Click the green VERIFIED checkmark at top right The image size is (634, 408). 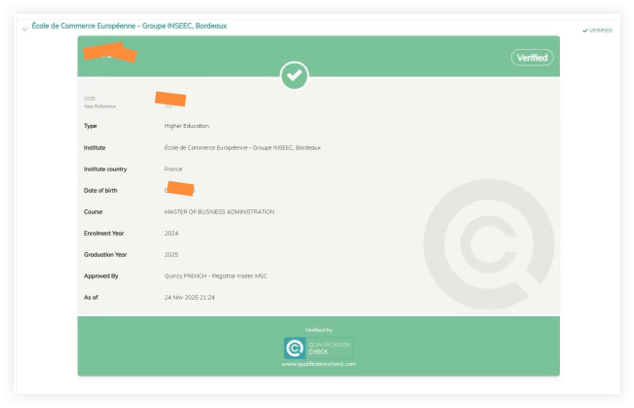[597, 30]
